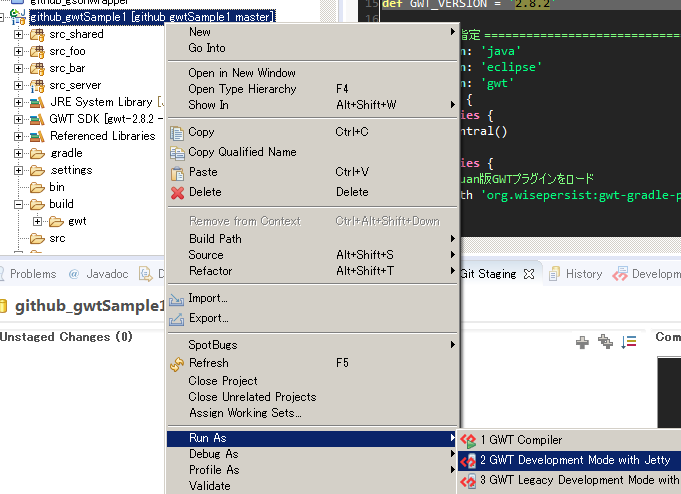Run as 3 GWT Legacy Development Mode
This screenshot has height=494, width=681.
point(569,481)
